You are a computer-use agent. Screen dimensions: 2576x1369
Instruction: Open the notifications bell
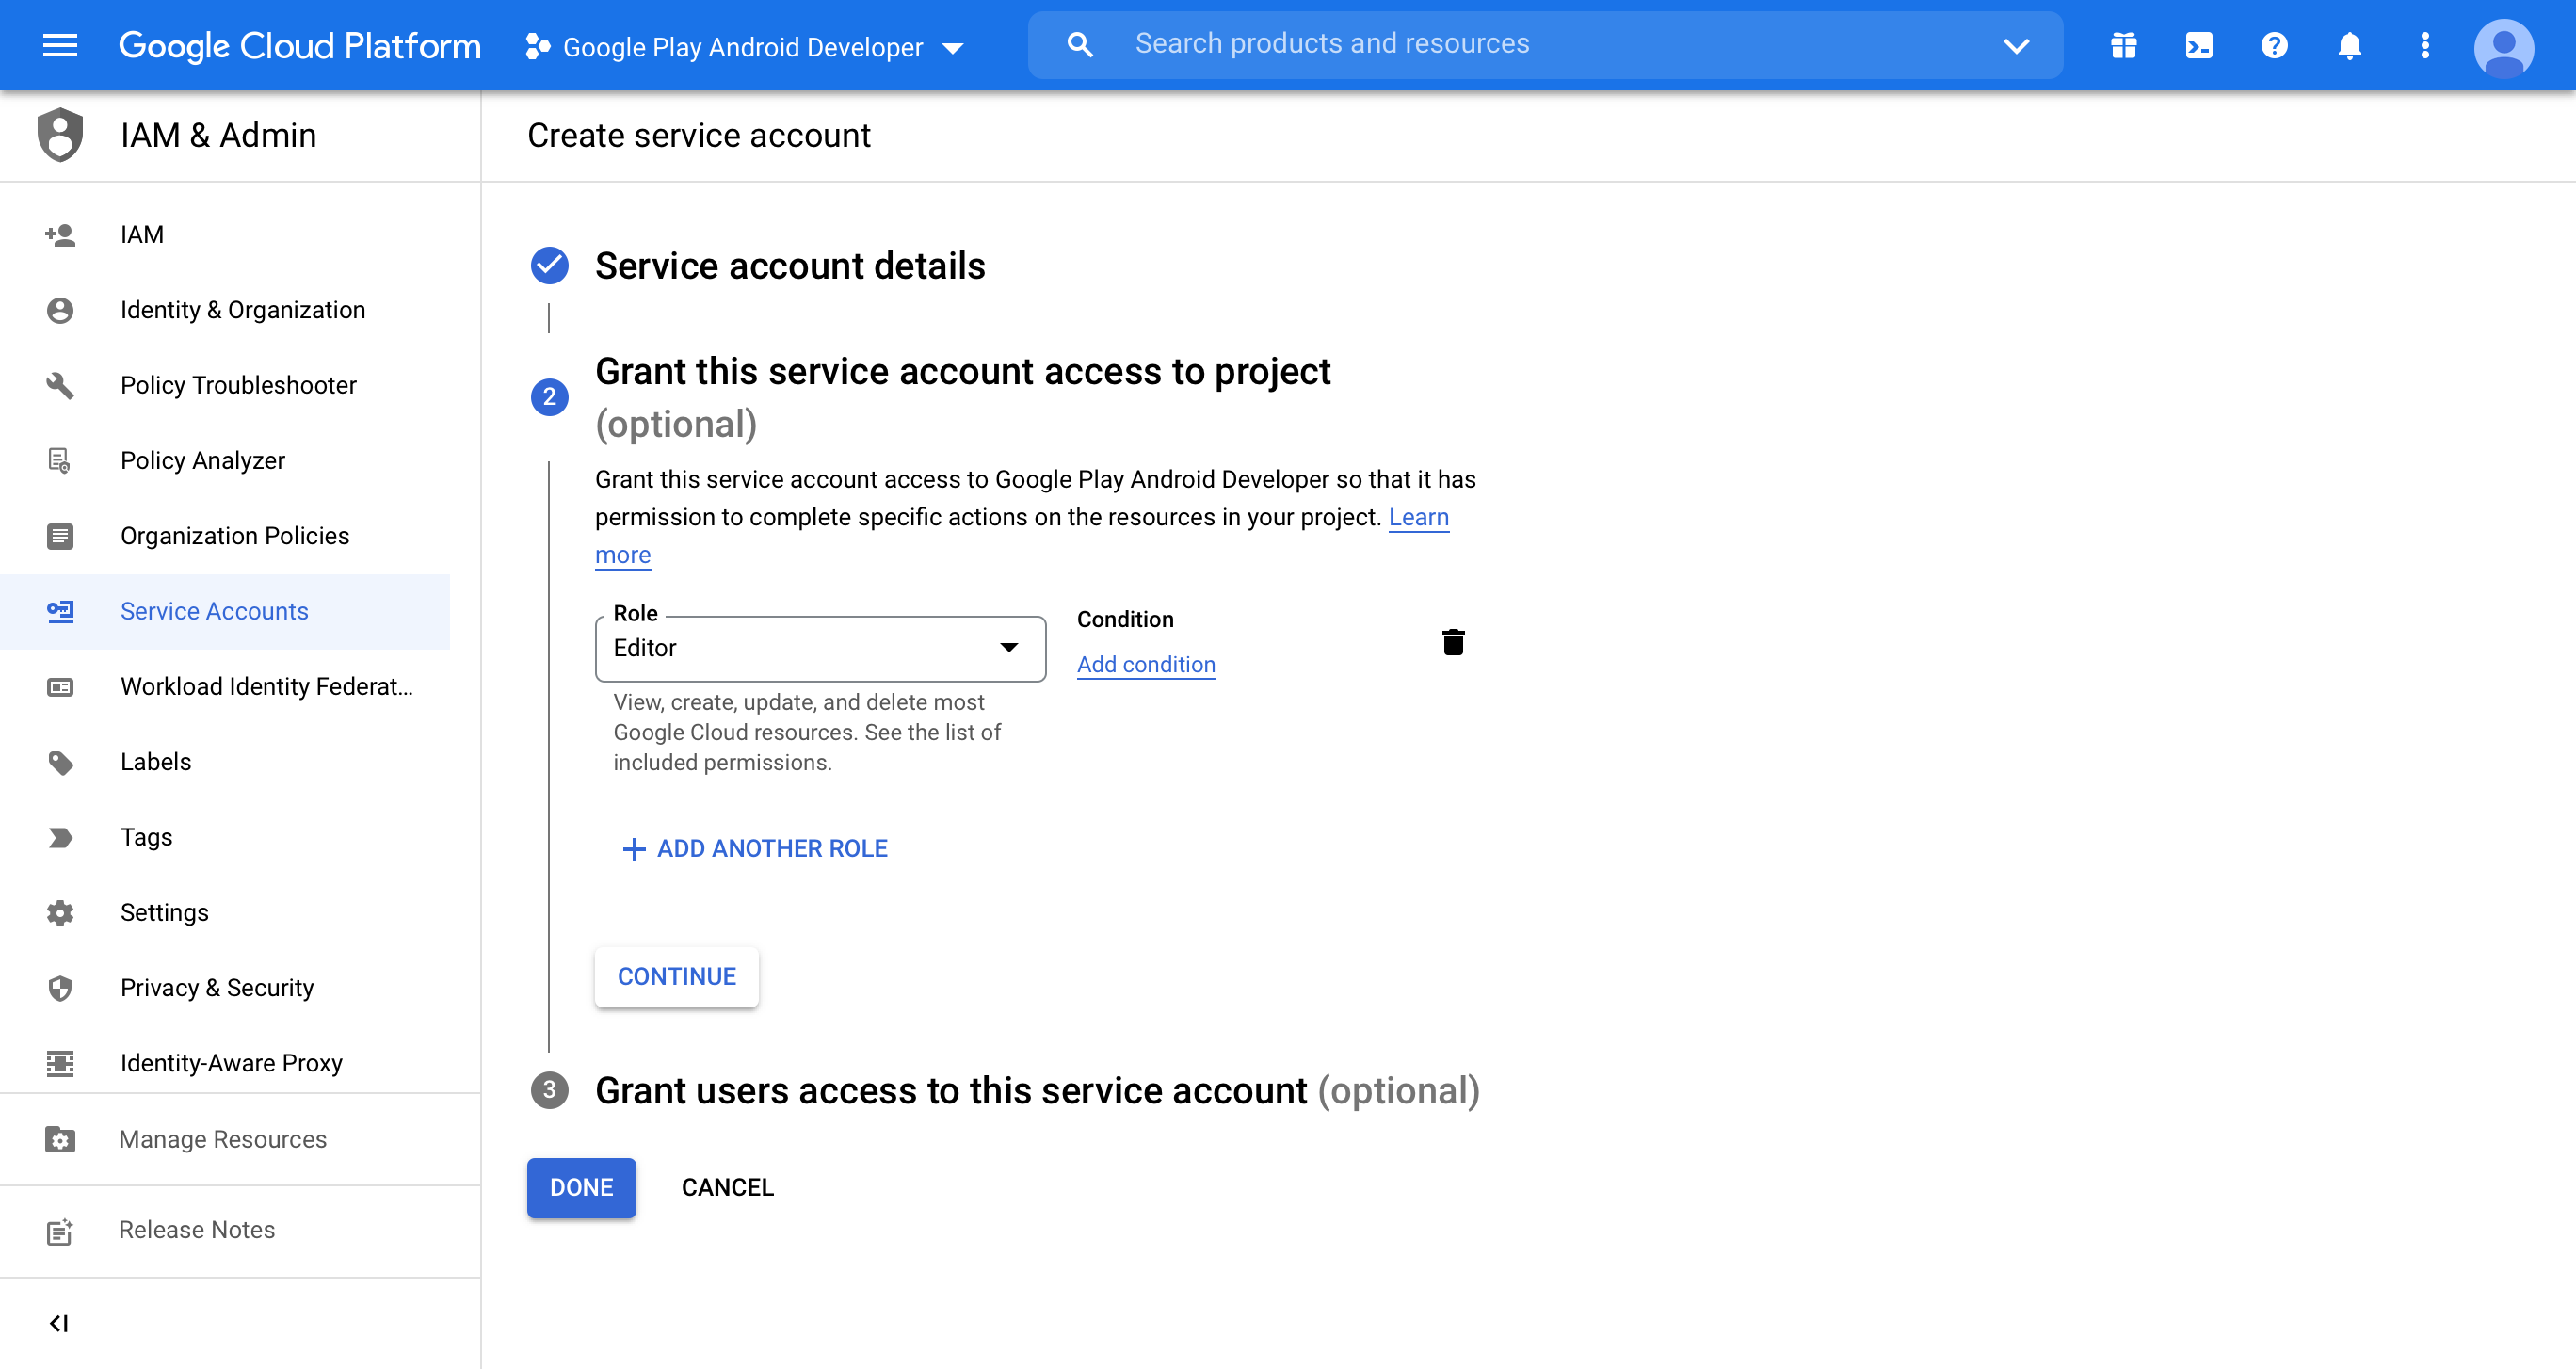2349,45
